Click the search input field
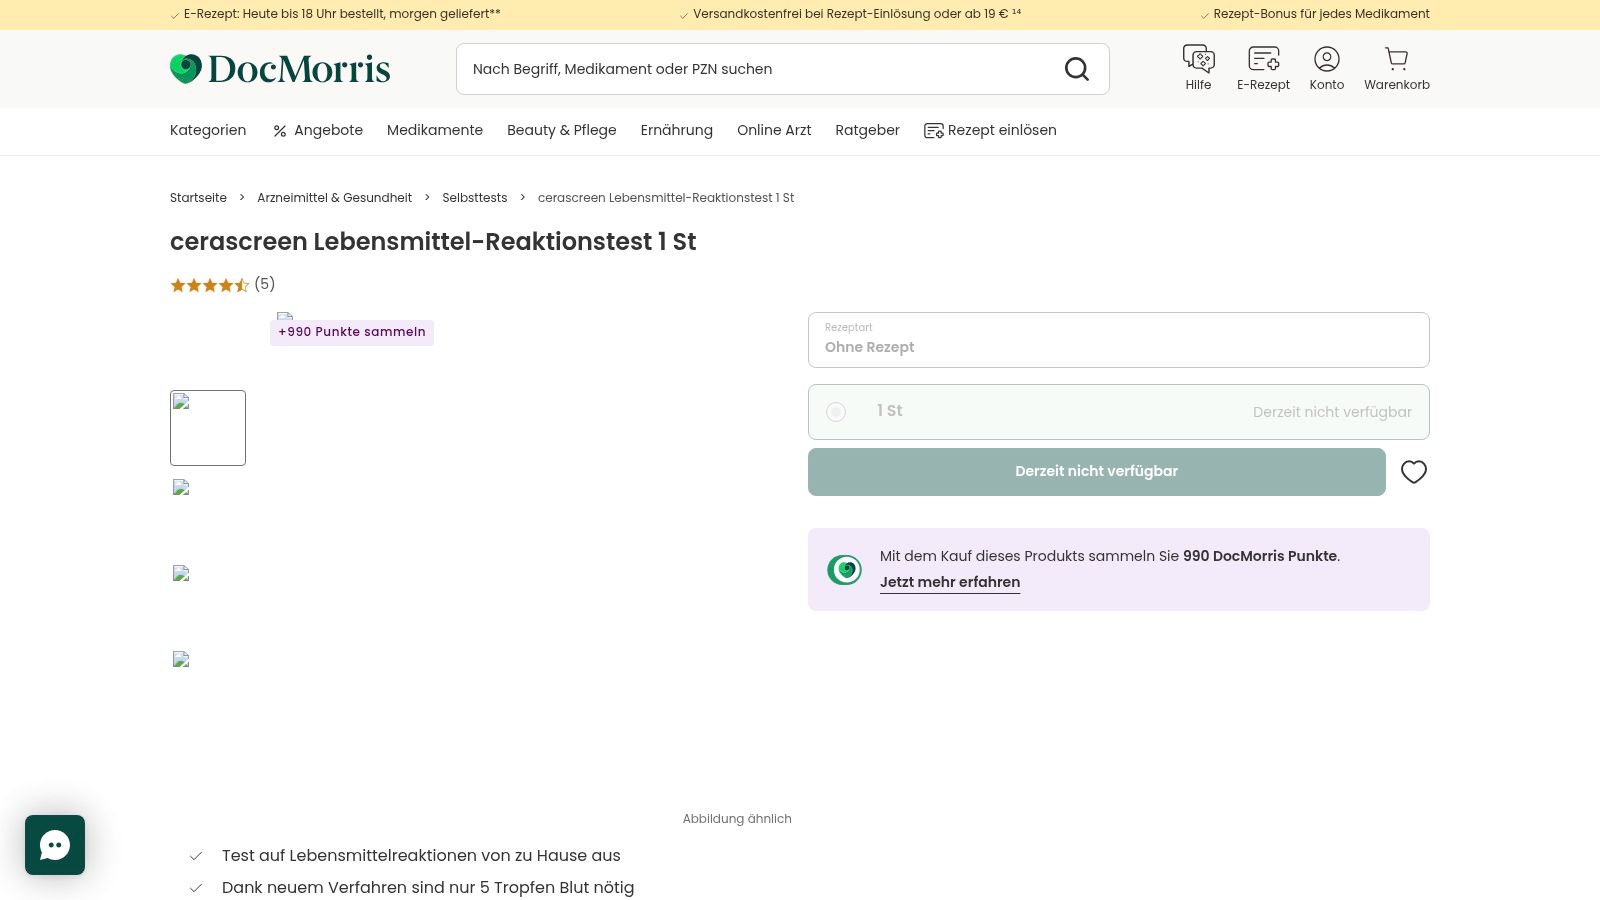The width and height of the screenshot is (1600, 900). tap(760, 69)
